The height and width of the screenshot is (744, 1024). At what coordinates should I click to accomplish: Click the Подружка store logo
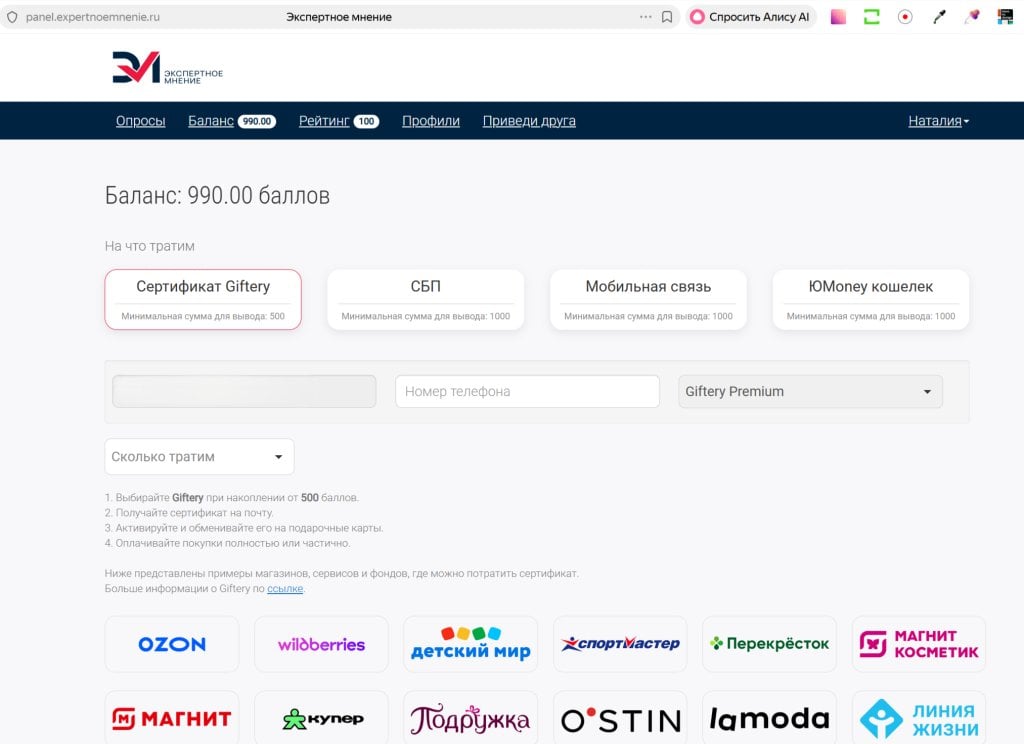pyautogui.click(x=470, y=718)
